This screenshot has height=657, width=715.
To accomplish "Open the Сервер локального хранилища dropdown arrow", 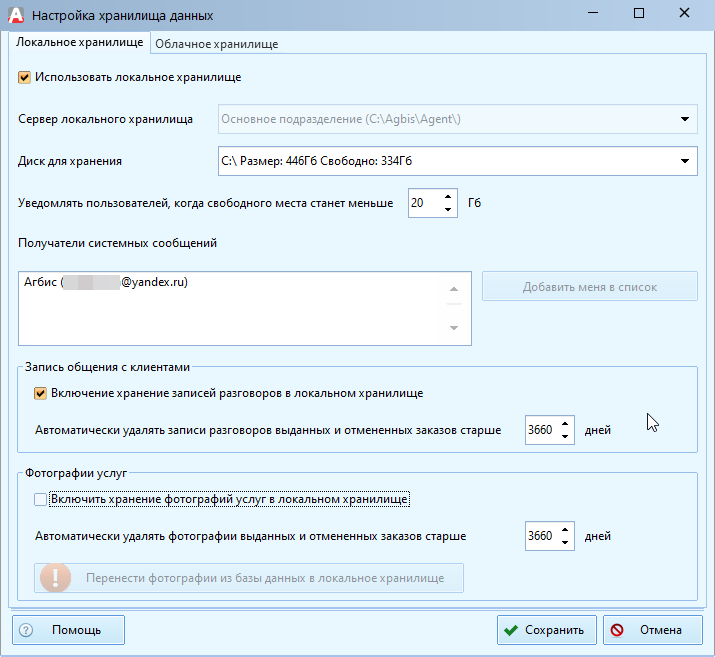I will pos(685,119).
